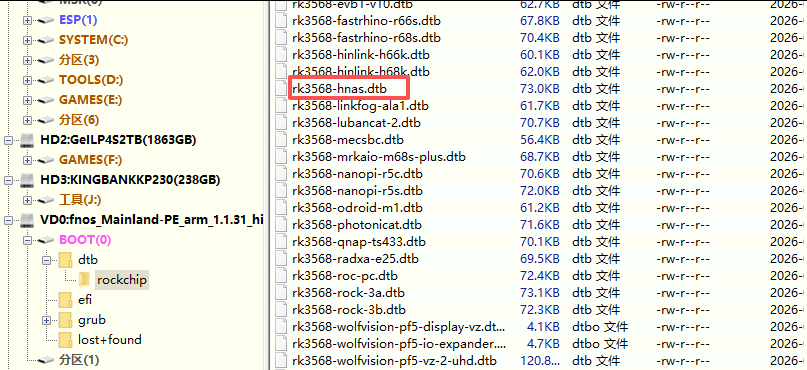
Task: Select file rk3568-fastrhino-r68s.dtb
Action: click(366, 38)
